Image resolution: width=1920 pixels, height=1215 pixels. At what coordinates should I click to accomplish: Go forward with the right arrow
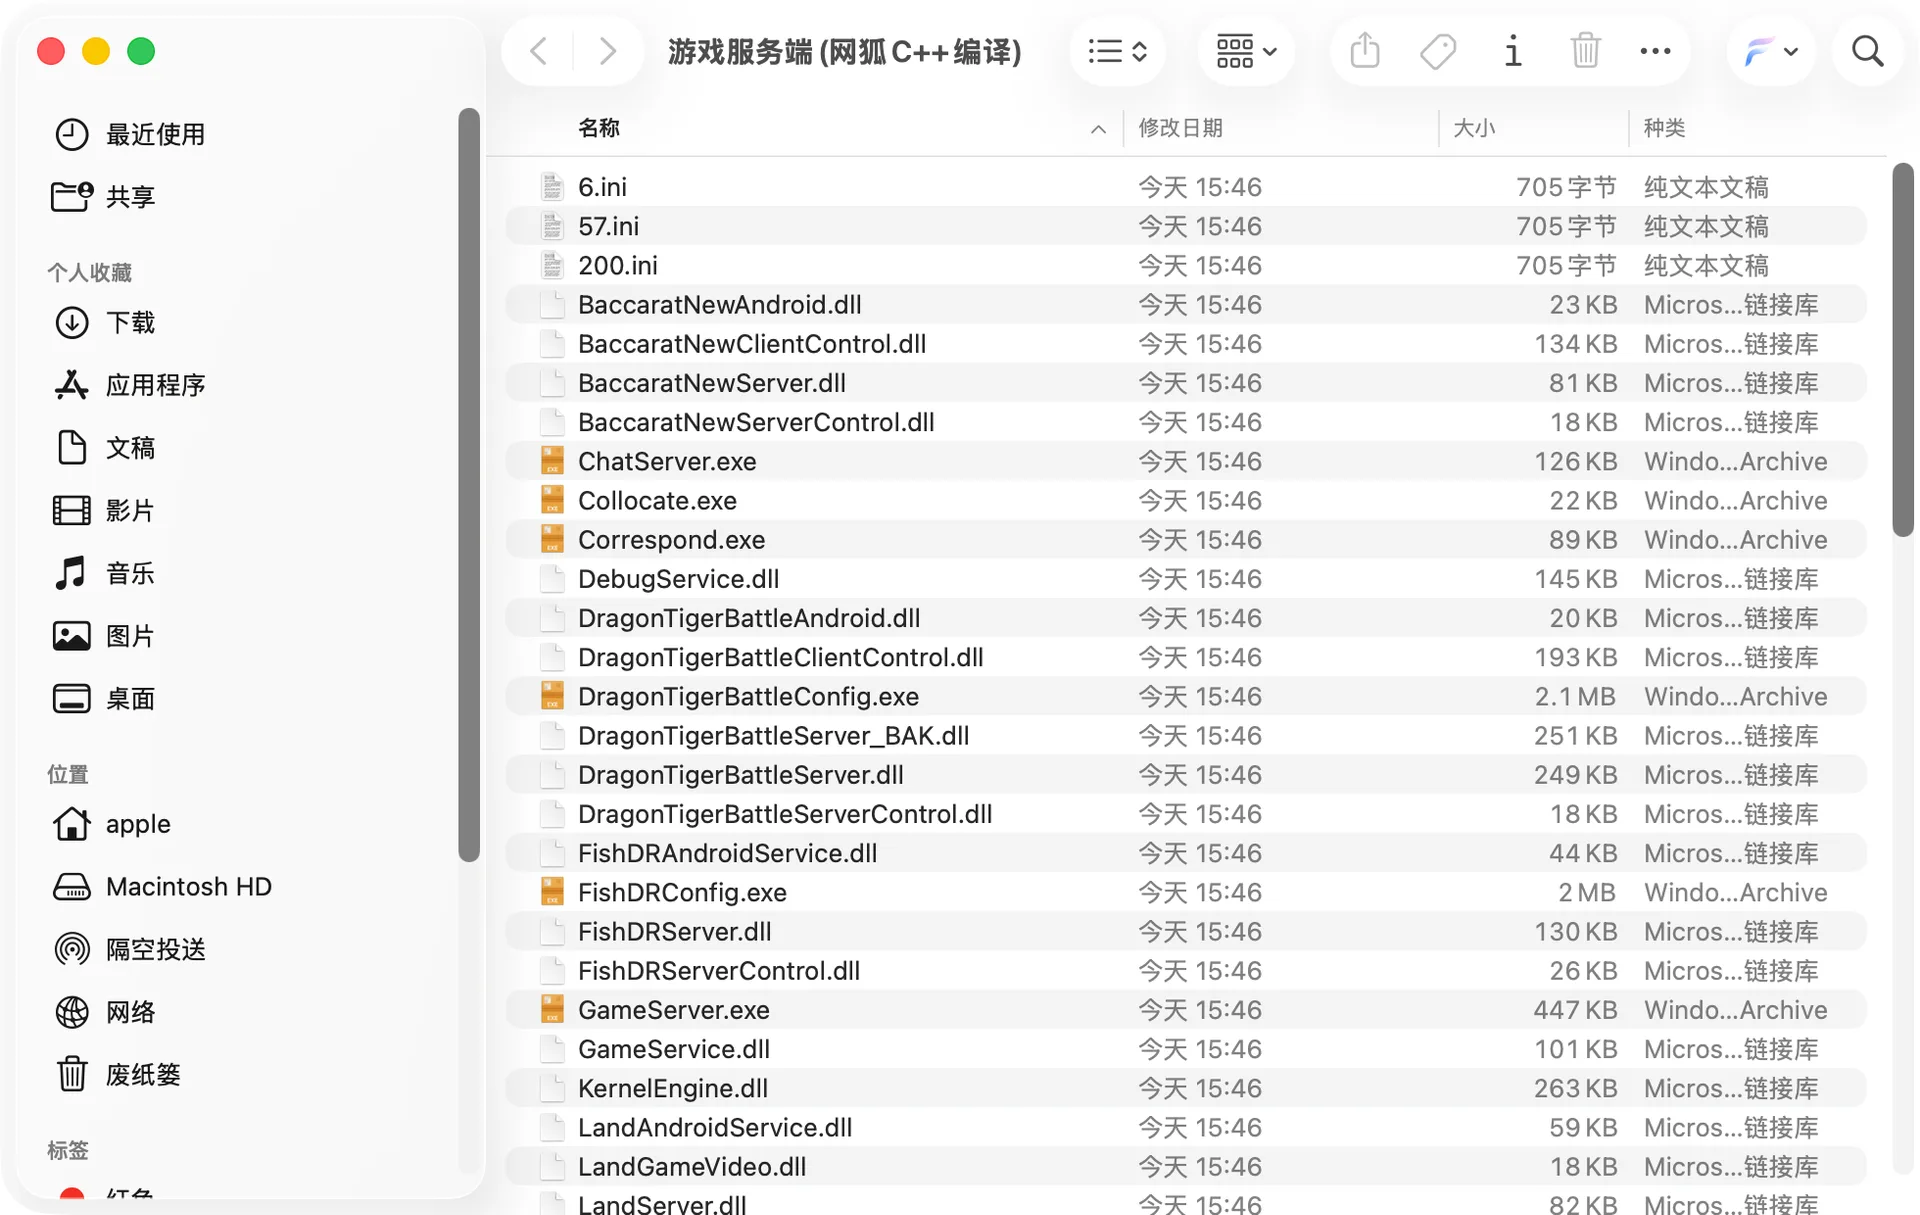(x=607, y=51)
